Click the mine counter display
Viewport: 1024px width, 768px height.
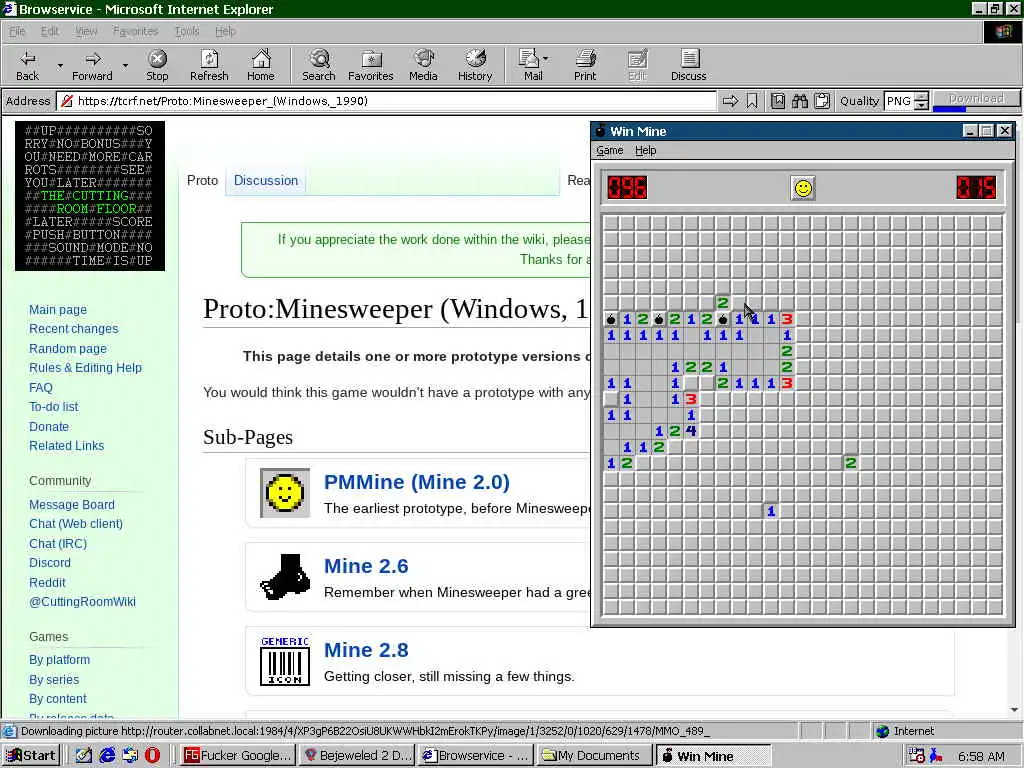pos(627,188)
